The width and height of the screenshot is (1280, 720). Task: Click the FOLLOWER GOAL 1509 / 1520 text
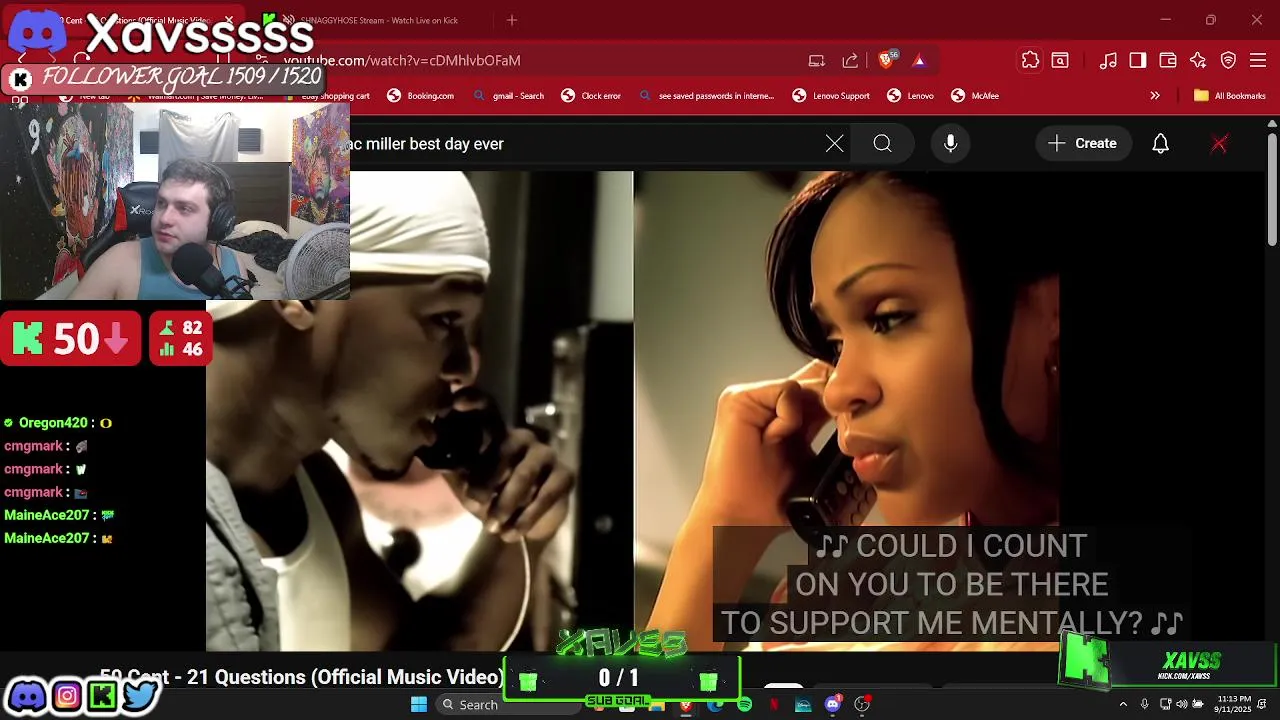(181, 77)
